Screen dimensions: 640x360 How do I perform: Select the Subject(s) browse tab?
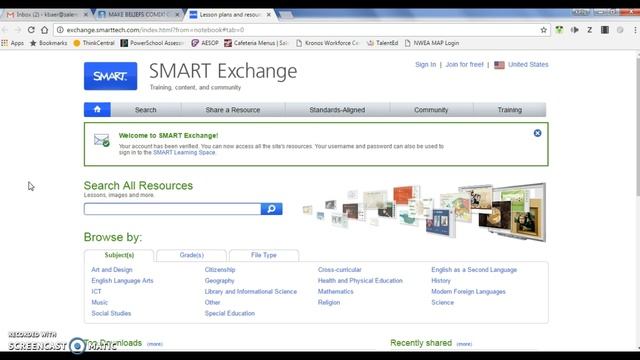[x=119, y=255]
